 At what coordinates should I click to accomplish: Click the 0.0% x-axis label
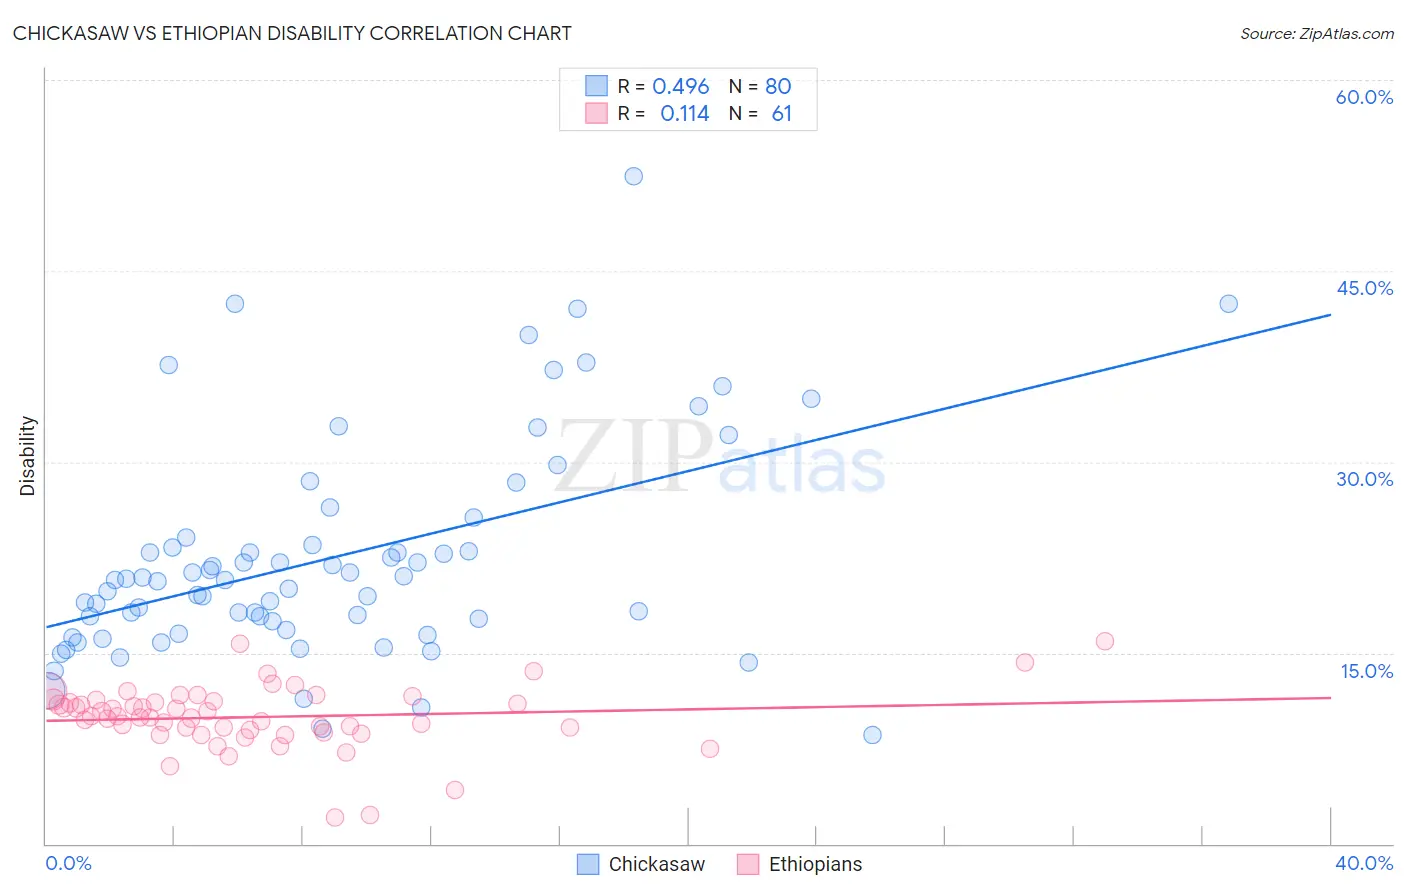(68, 863)
